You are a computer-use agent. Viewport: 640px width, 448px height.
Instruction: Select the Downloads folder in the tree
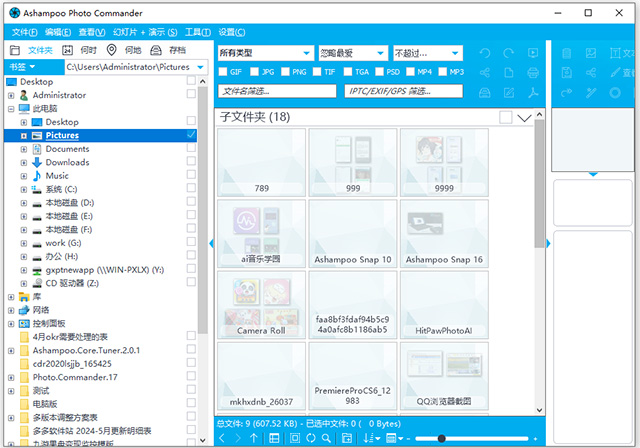(x=67, y=162)
